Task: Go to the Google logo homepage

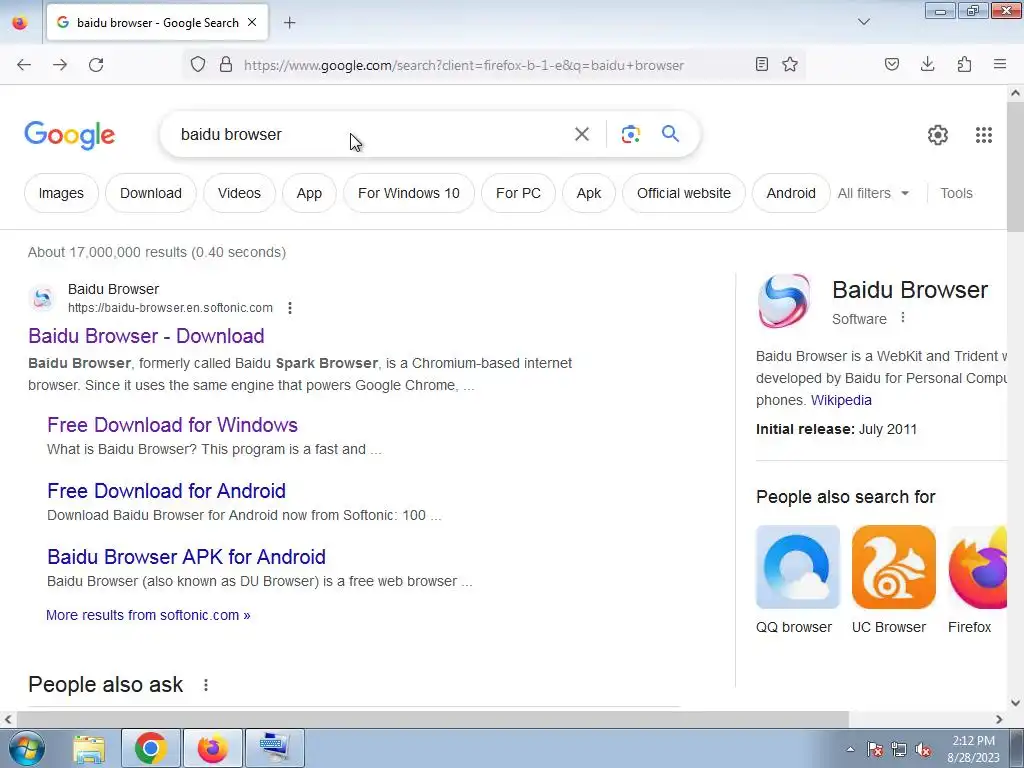Action: [70, 135]
